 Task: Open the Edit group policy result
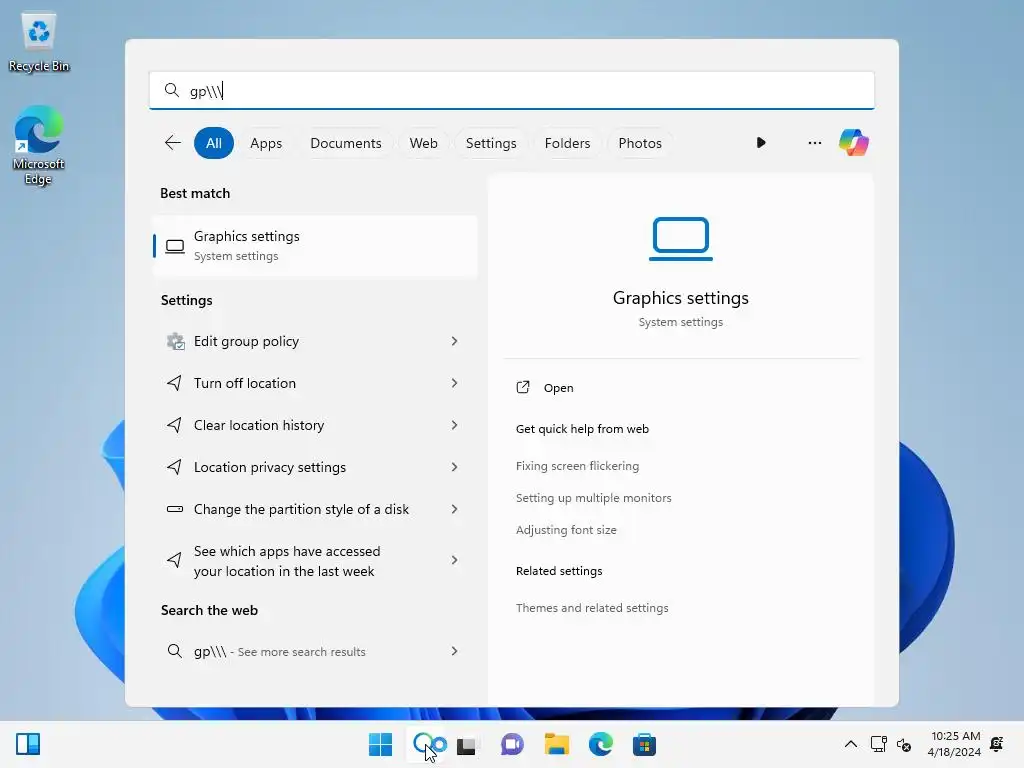315,341
